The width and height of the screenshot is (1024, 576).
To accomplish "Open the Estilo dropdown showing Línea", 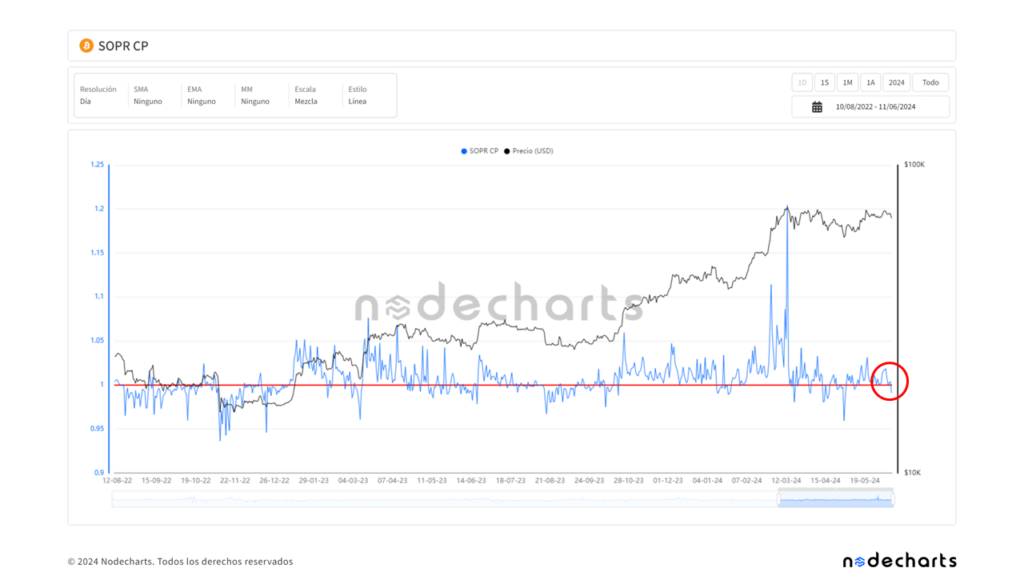I will 364,96.
